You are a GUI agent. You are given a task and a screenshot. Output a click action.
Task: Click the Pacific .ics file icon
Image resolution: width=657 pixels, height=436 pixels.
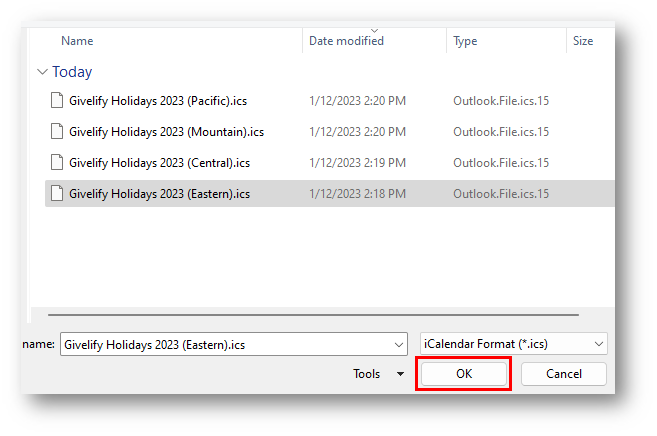pyautogui.click(x=57, y=100)
